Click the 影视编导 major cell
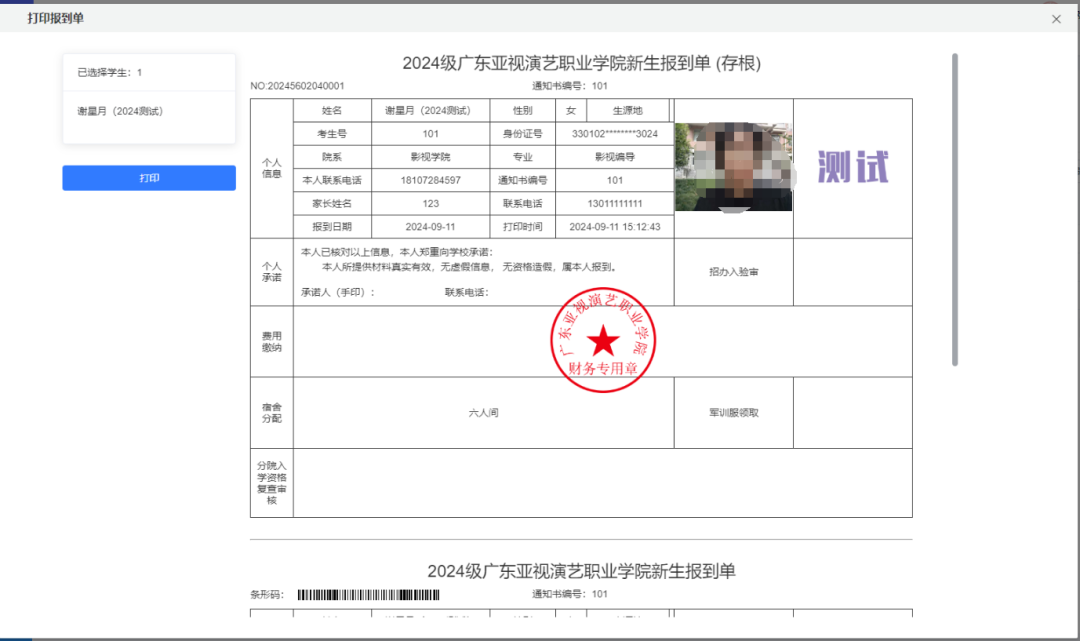Viewport: 1080px width, 641px height. pos(614,157)
